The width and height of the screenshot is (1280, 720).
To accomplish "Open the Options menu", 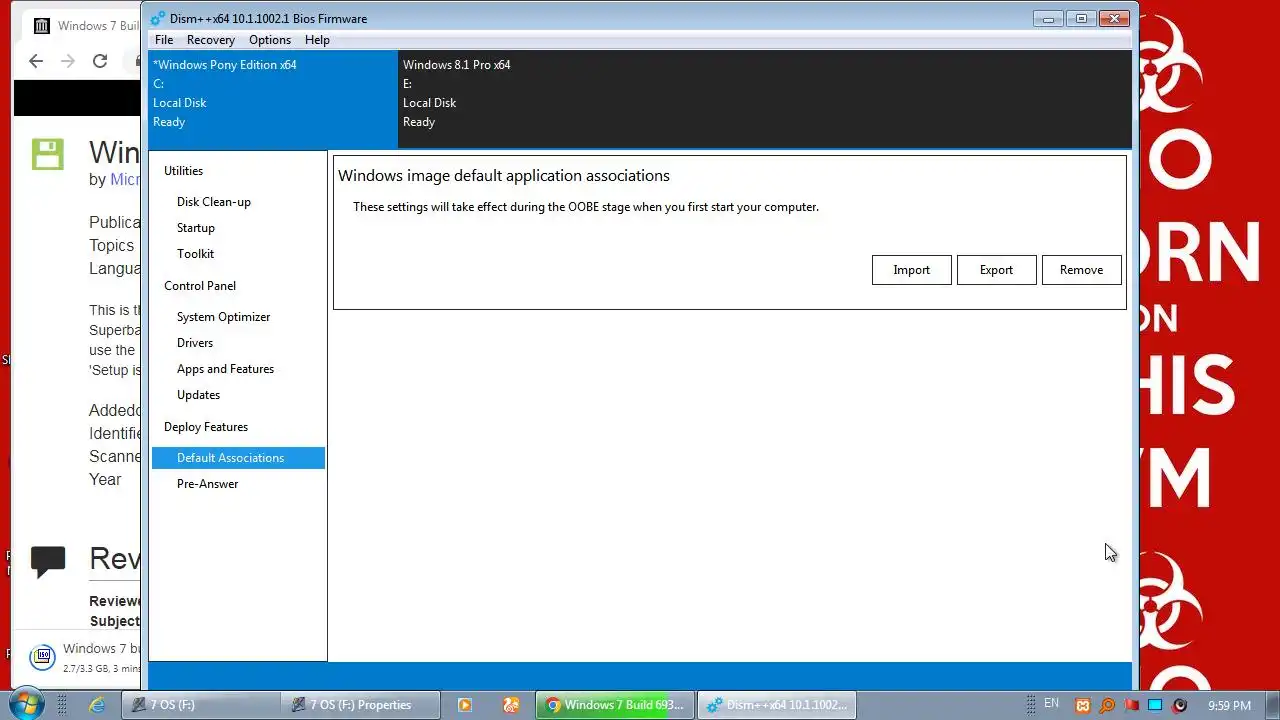I will click(270, 40).
